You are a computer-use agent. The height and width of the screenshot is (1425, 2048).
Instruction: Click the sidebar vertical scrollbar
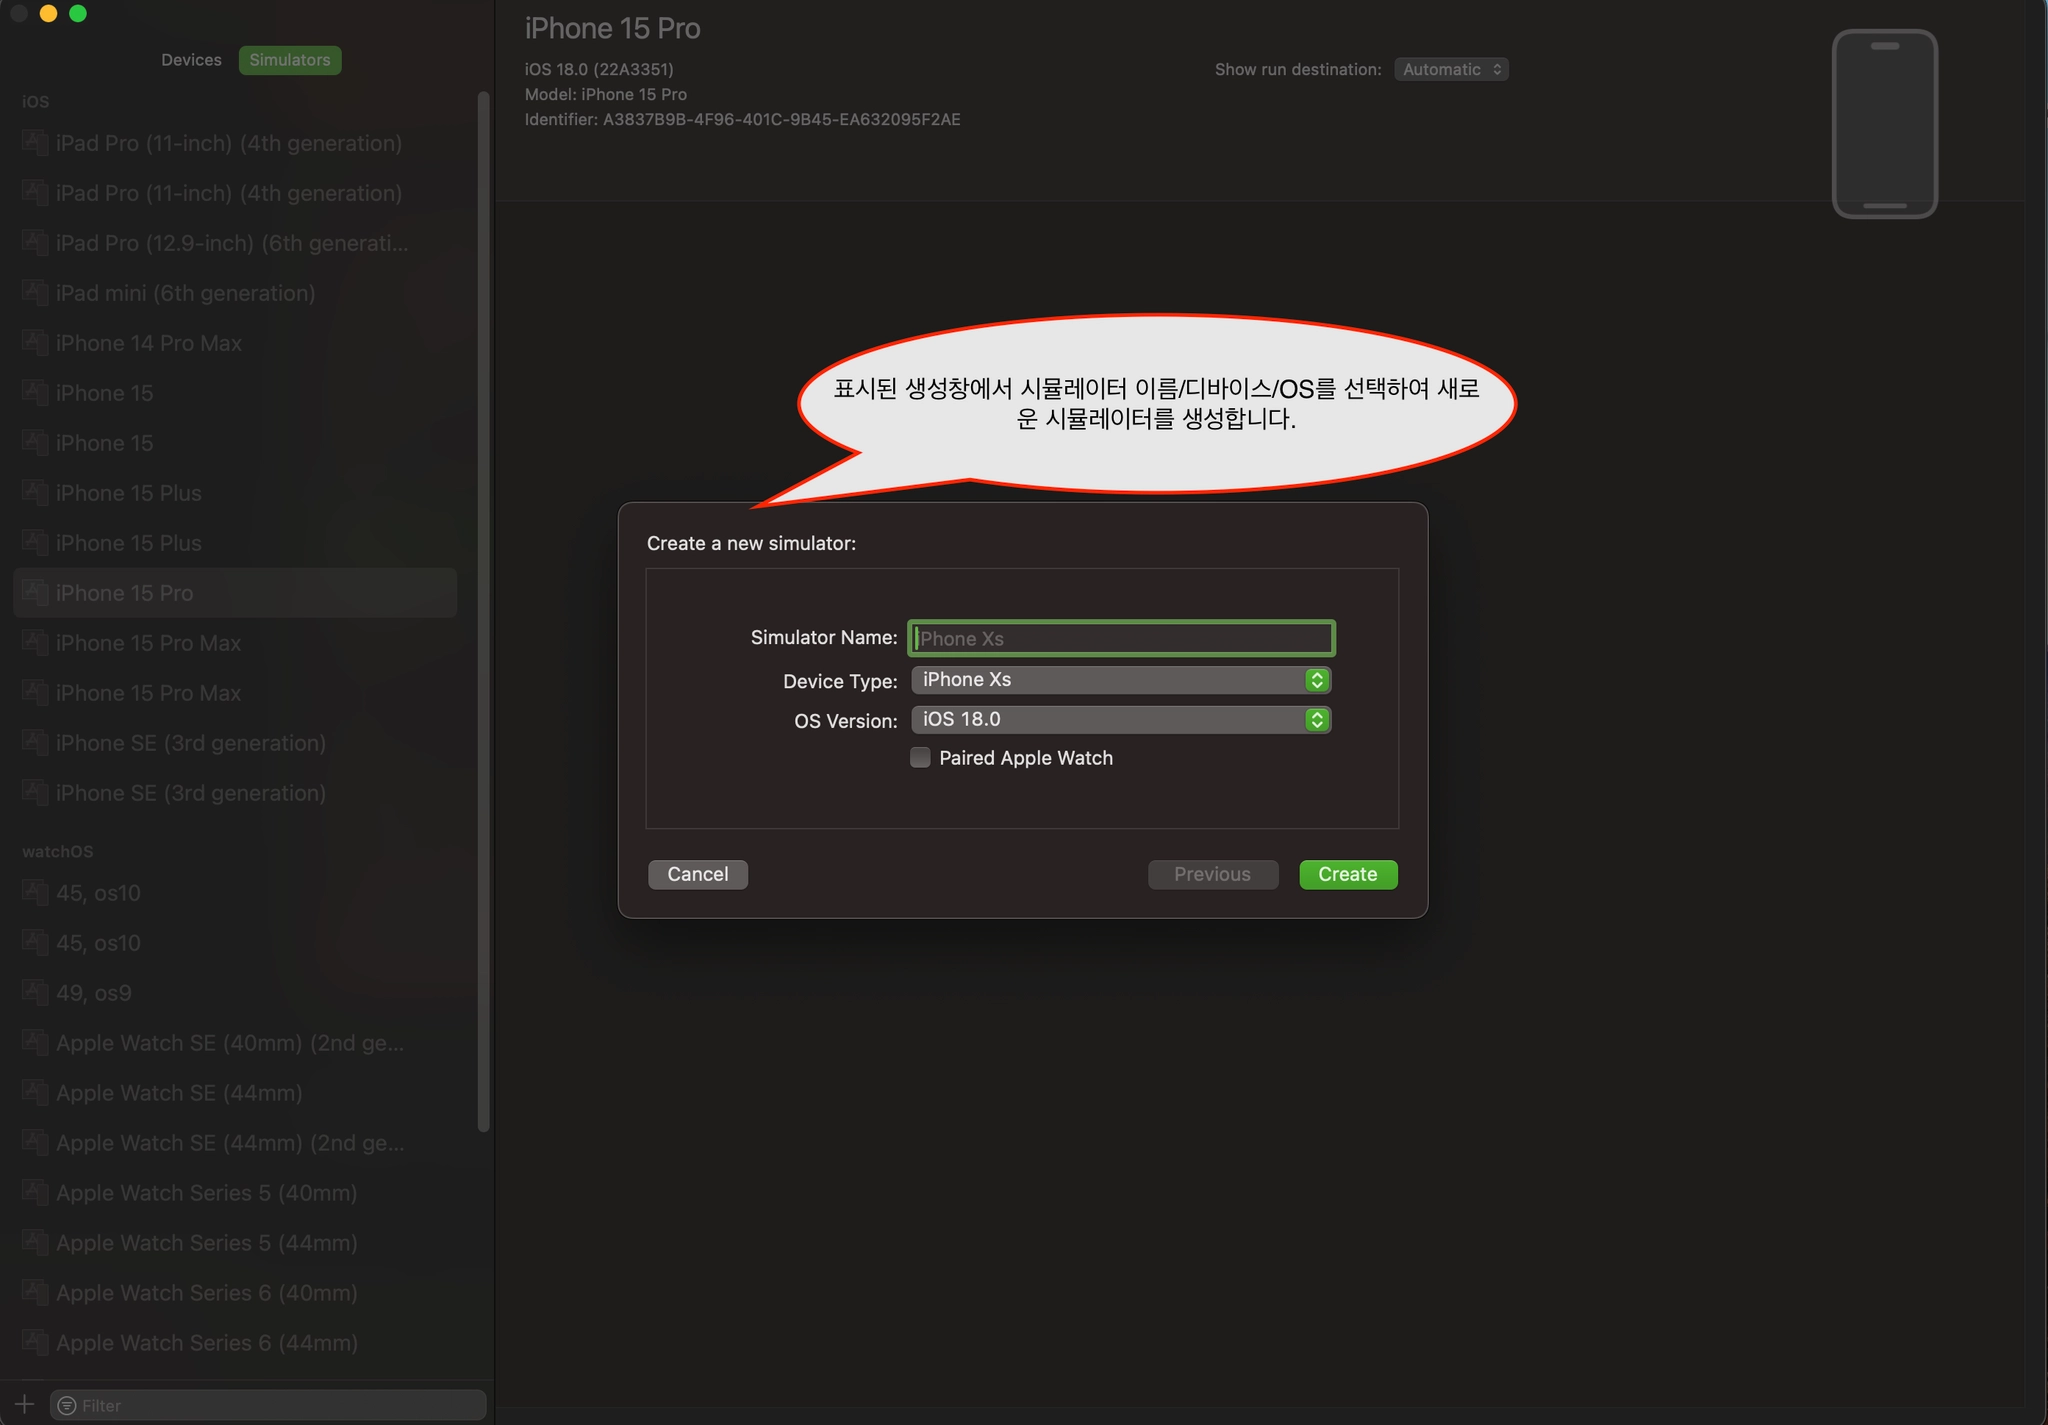[484, 610]
